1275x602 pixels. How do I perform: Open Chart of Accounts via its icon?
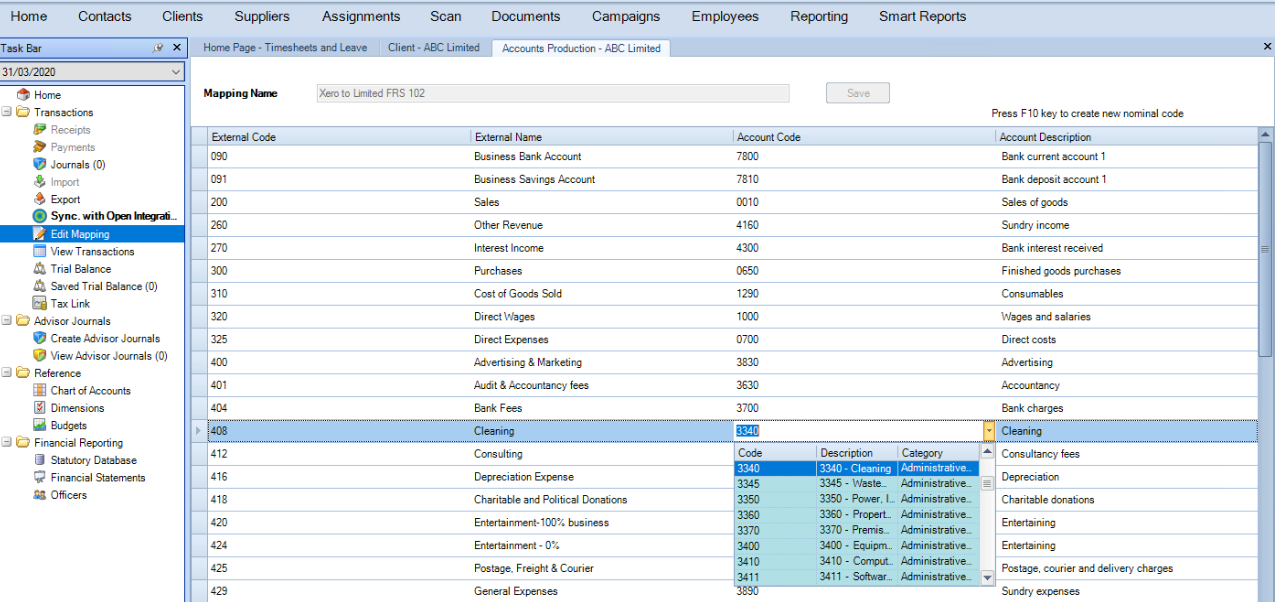[40, 390]
